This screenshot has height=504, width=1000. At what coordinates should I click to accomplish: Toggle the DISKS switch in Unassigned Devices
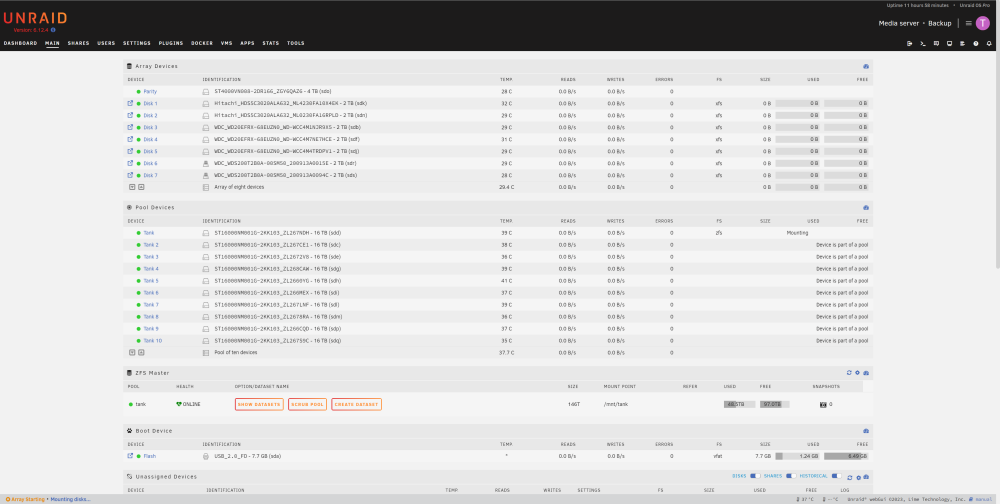pyautogui.click(x=756, y=476)
